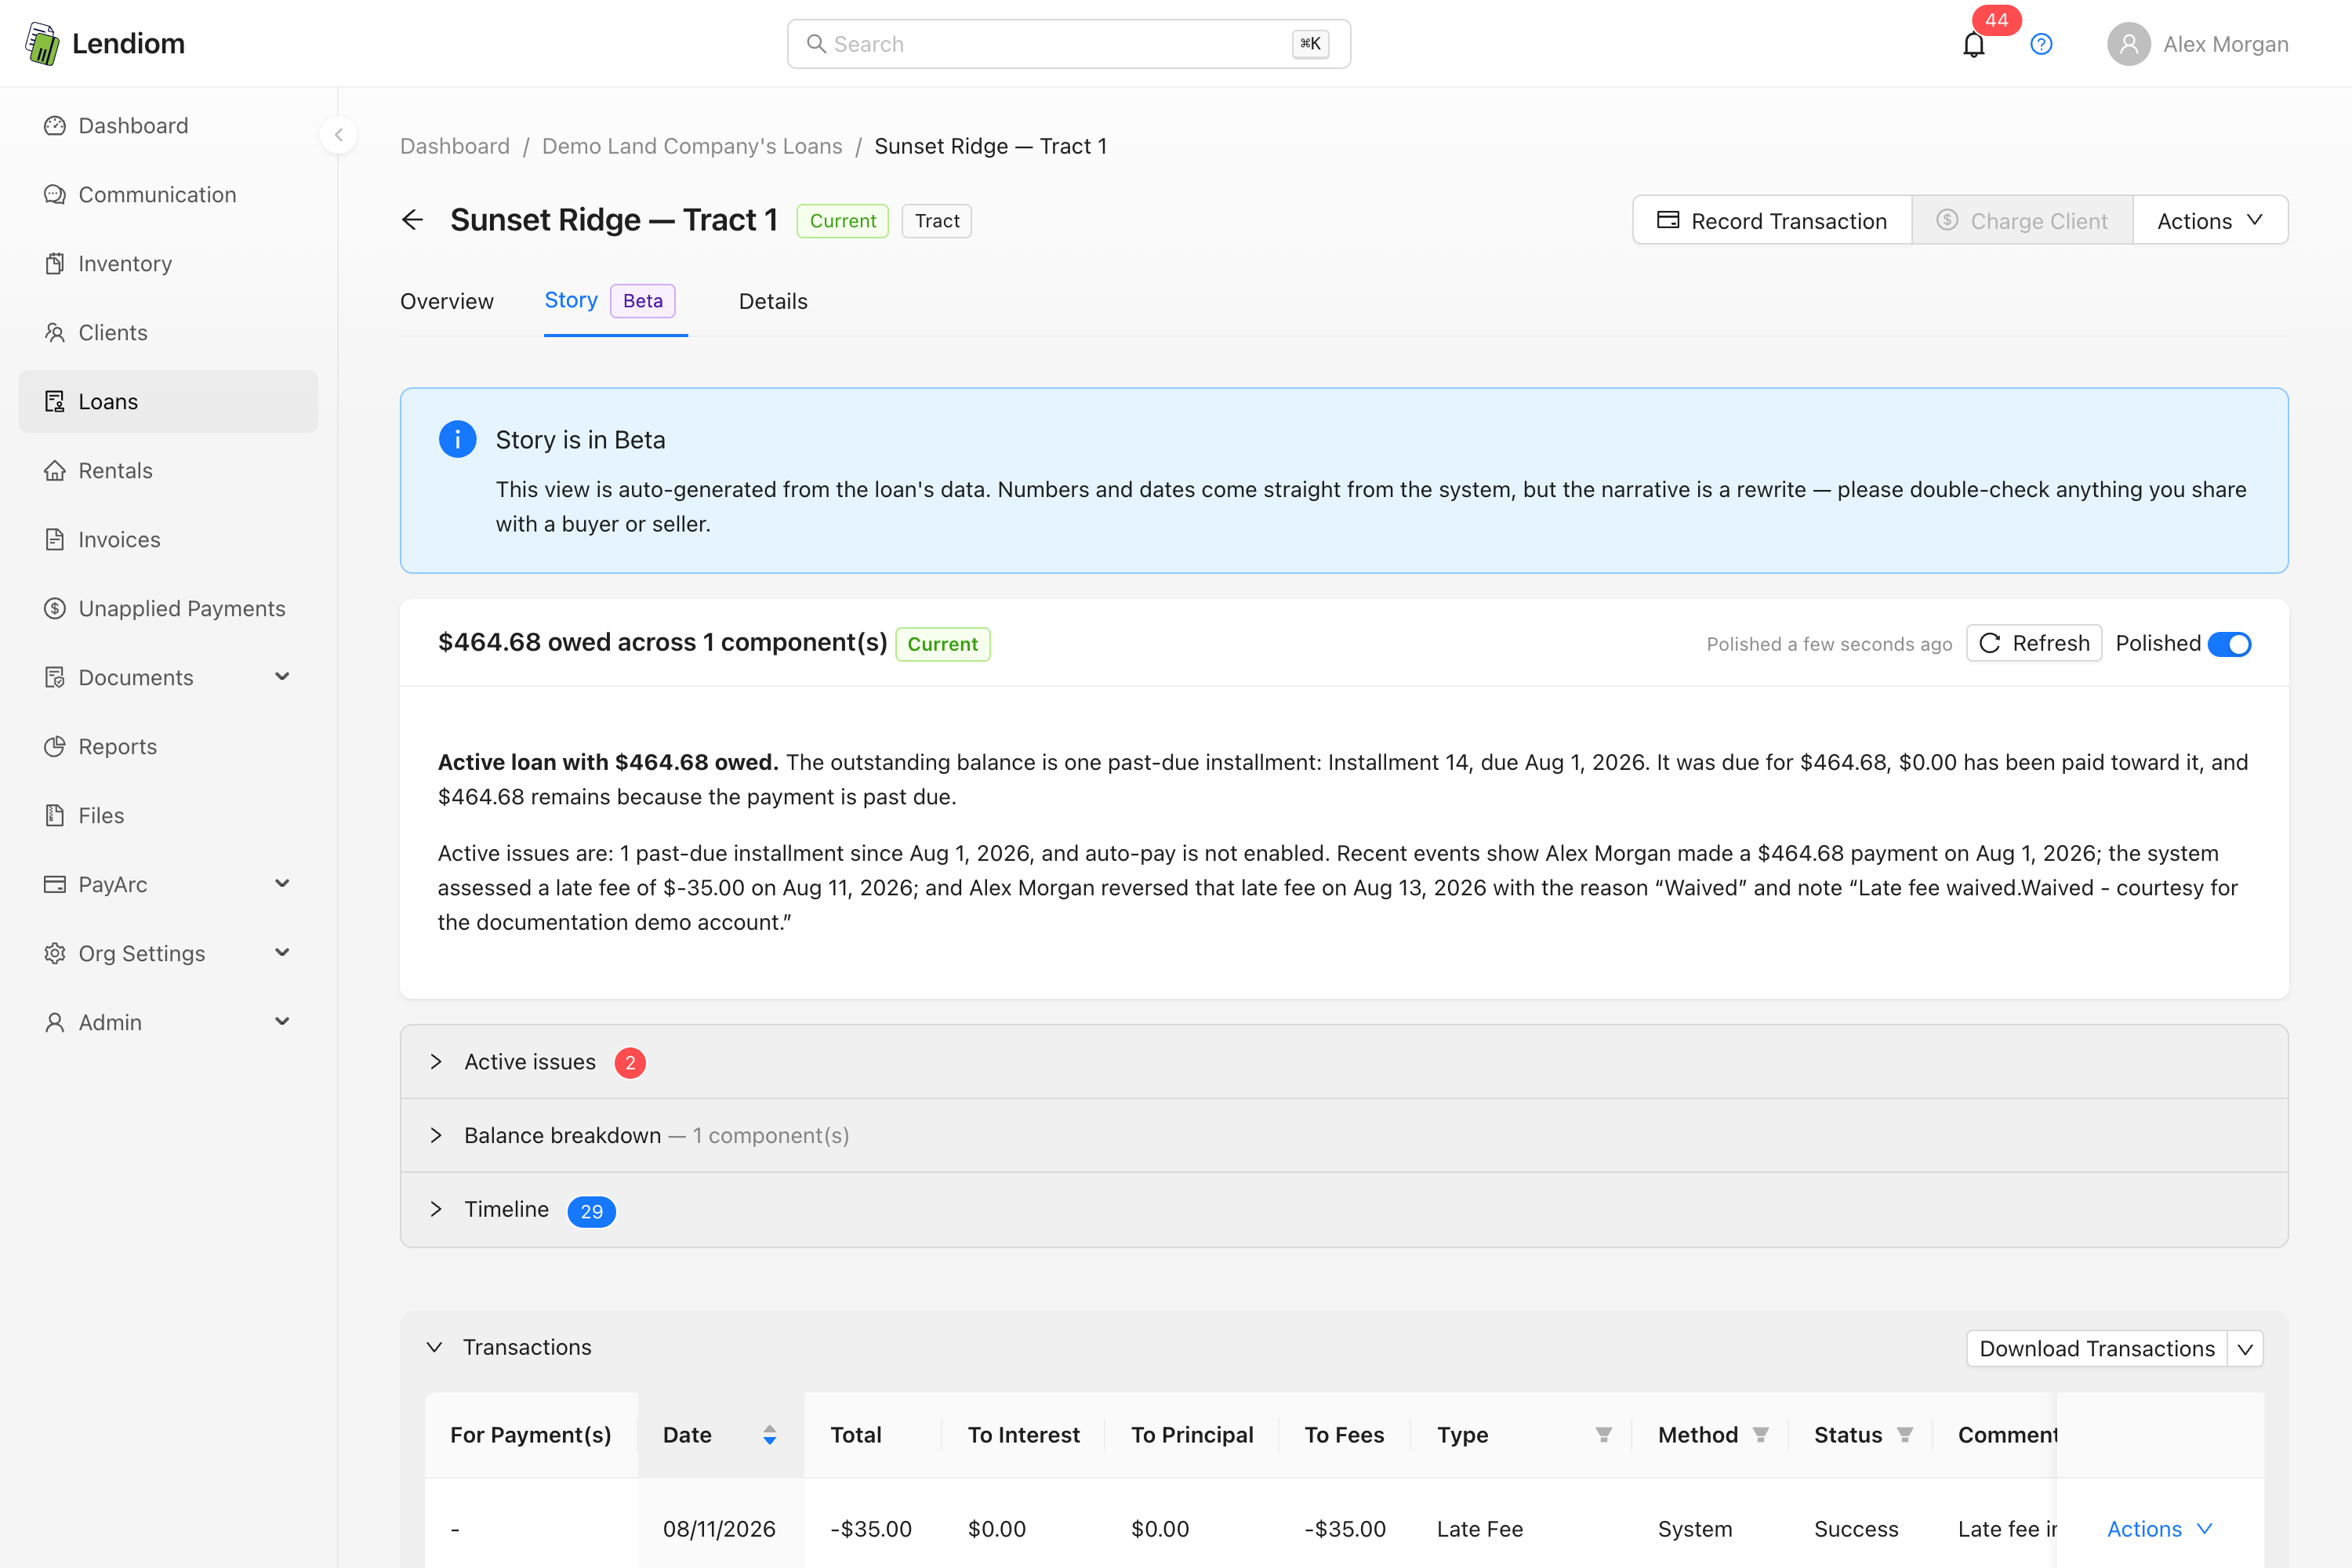Click the Communication chat icon in sidebar
Image resolution: width=2352 pixels, height=1568 pixels.
click(55, 195)
